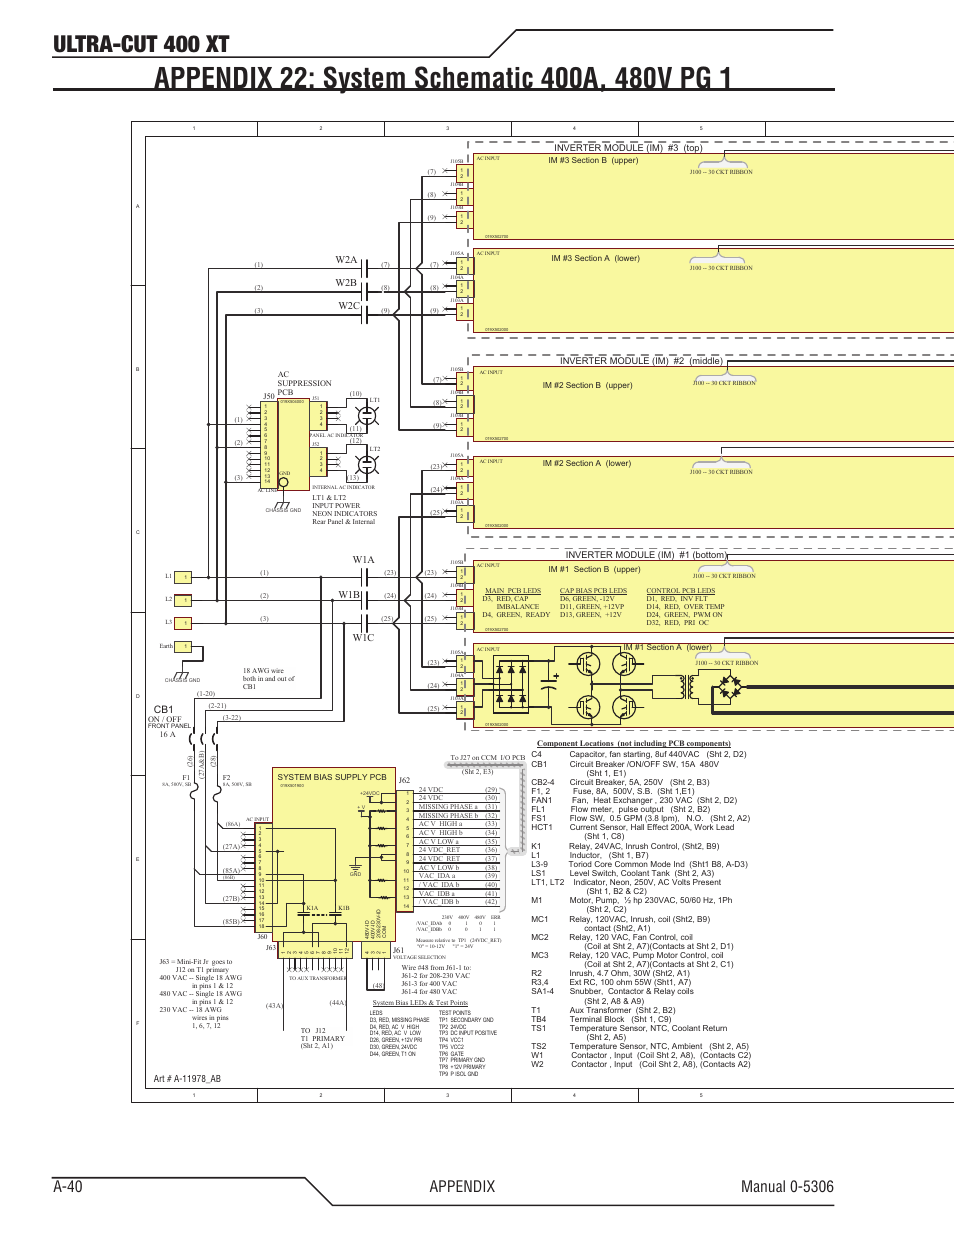
Task: Click the L1 input terminal box
Action: 183,577
